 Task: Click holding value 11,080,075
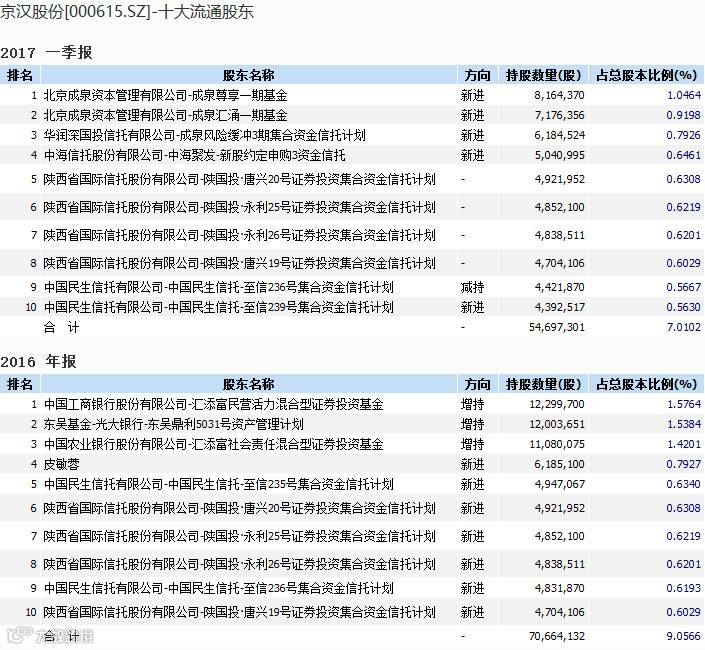click(557, 445)
